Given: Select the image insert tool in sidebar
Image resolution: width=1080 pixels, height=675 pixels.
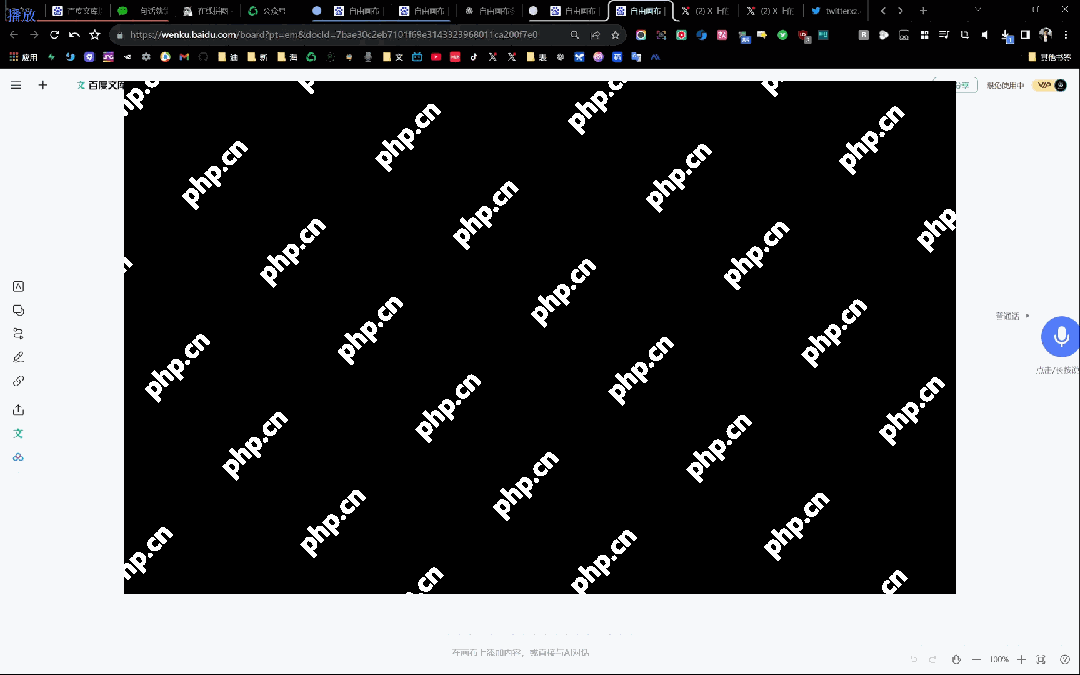Looking at the screenshot, I should click(18, 286).
